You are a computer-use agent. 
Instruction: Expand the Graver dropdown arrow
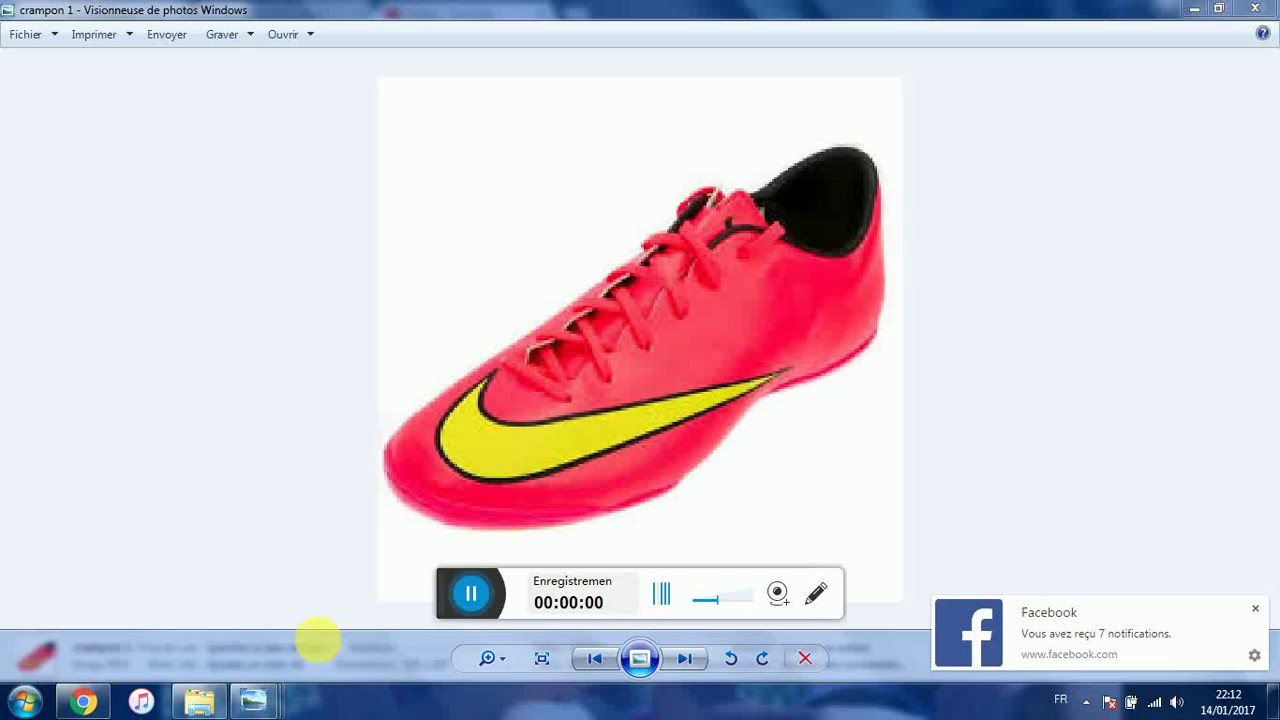click(x=250, y=34)
